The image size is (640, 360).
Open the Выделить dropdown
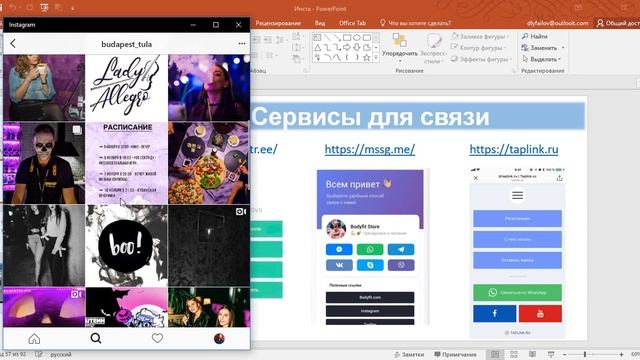[541, 59]
